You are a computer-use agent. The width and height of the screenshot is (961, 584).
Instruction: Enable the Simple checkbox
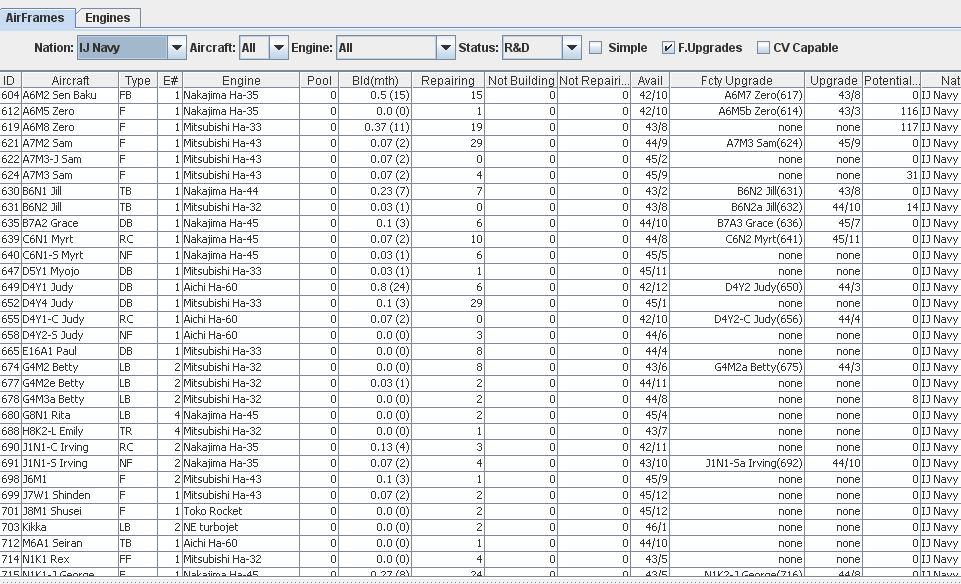[x=595, y=48]
